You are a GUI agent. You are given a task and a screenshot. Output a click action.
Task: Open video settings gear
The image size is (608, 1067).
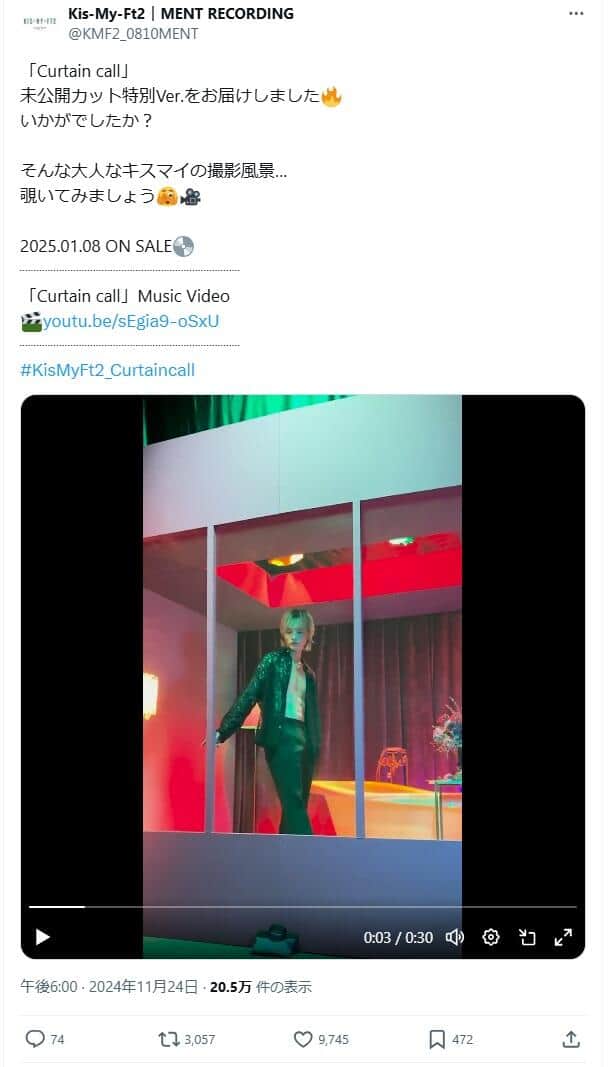pos(491,937)
